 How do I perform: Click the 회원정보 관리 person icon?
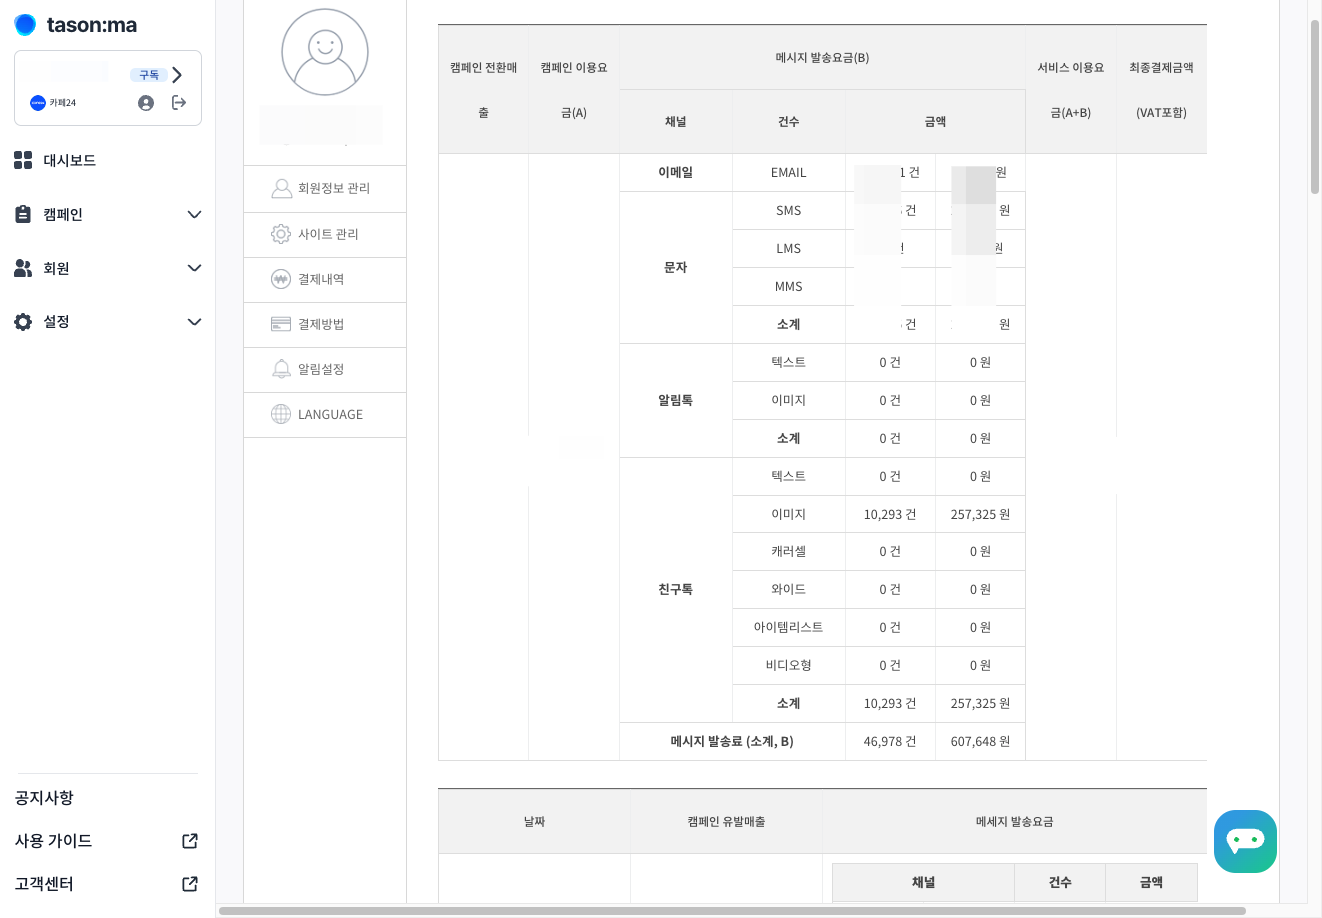(281, 188)
